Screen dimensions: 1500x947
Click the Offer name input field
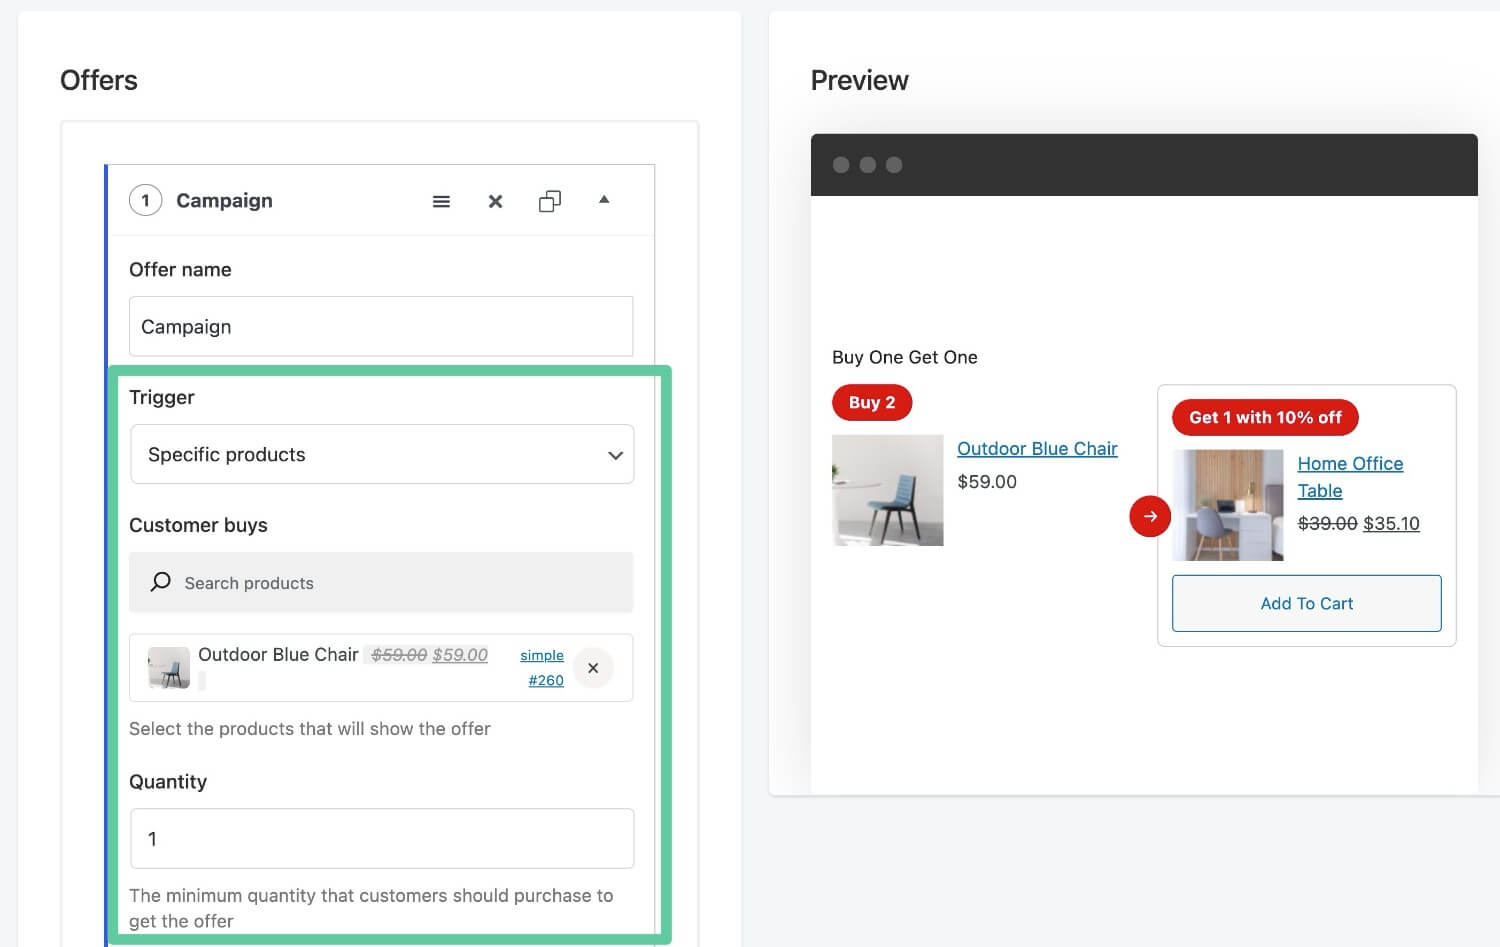point(381,326)
